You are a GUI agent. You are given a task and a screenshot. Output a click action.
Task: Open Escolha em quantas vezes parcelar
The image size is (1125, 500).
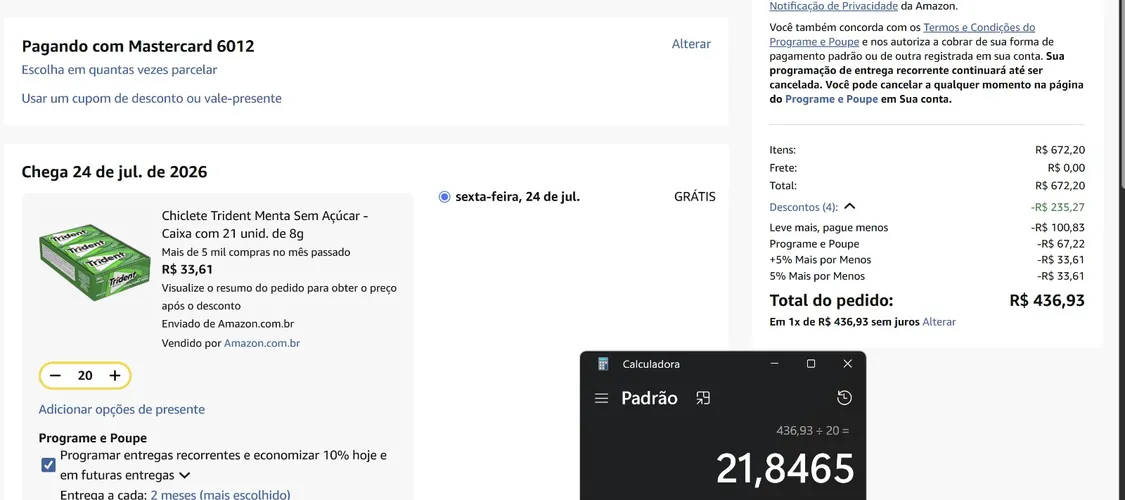[x=119, y=70]
